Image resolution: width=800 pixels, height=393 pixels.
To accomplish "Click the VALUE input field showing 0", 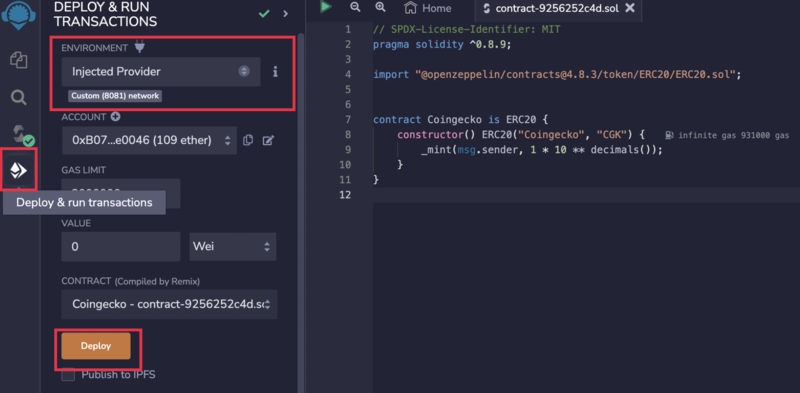I will [121, 247].
